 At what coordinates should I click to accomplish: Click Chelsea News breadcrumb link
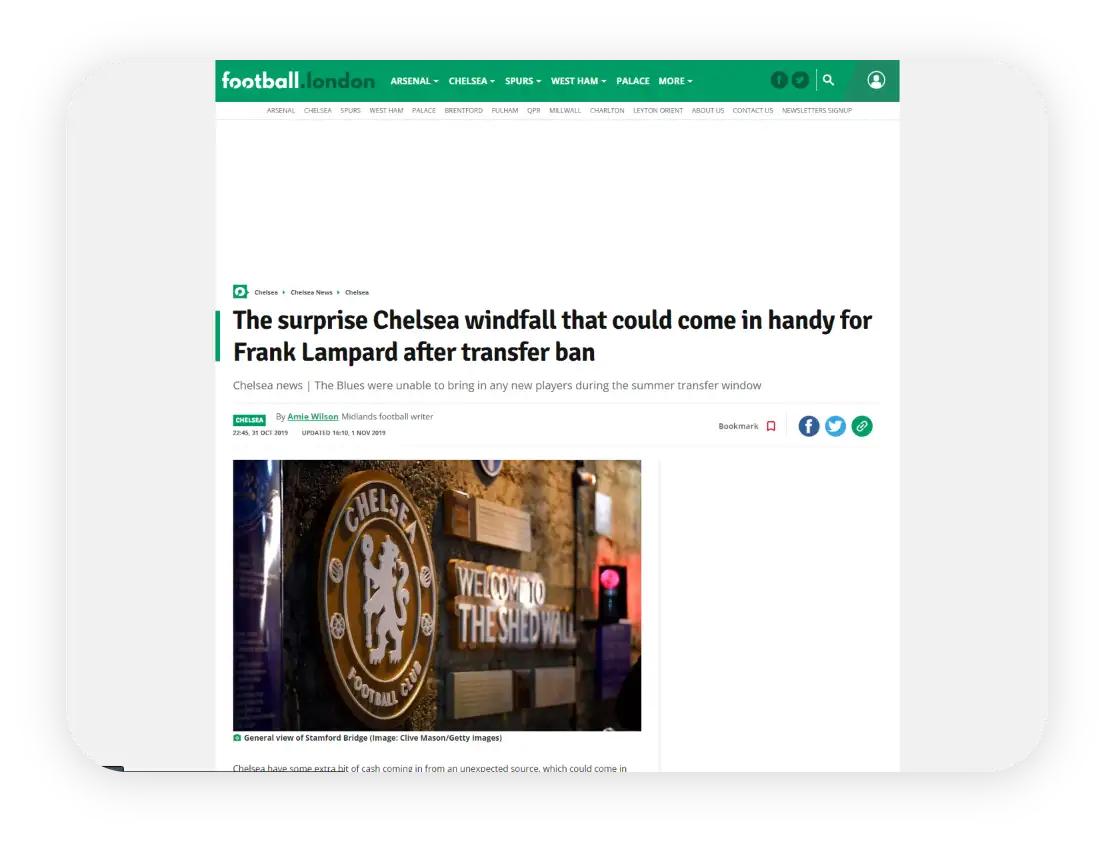point(311,293)
